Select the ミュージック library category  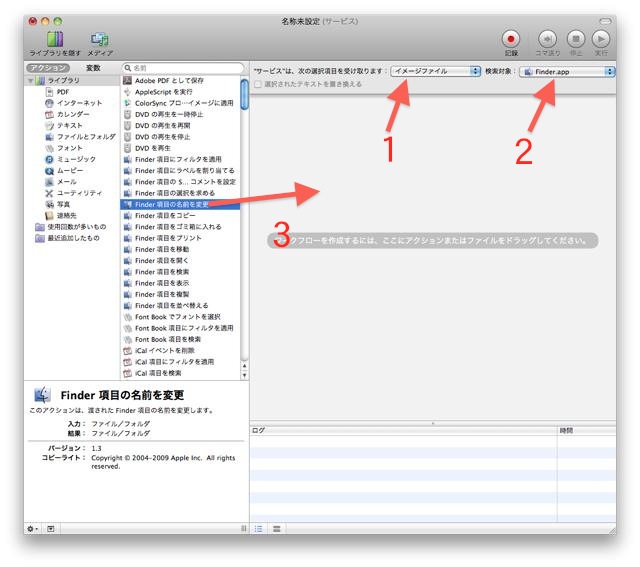[76, 159]
